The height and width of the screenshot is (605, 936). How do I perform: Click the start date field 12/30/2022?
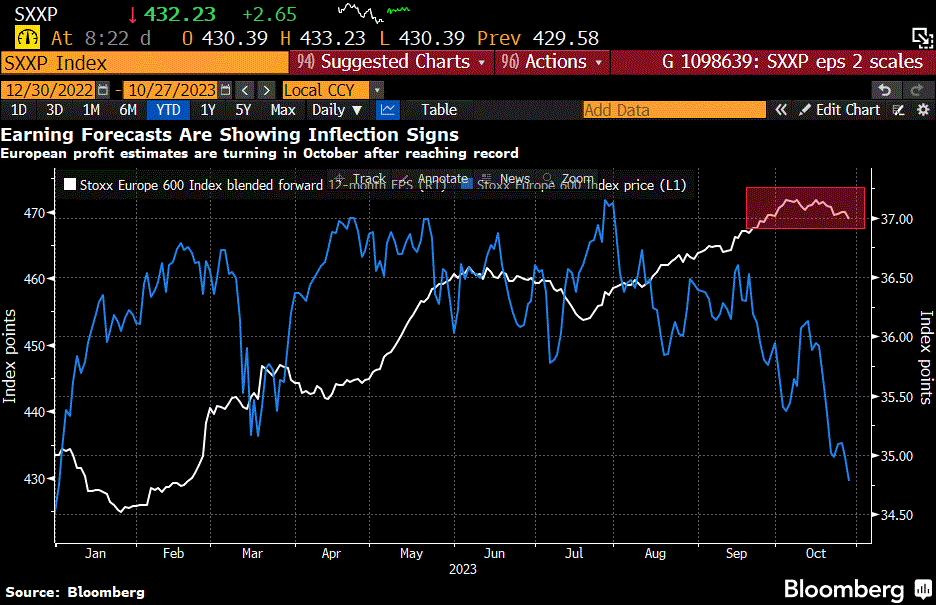pos(50,90)
